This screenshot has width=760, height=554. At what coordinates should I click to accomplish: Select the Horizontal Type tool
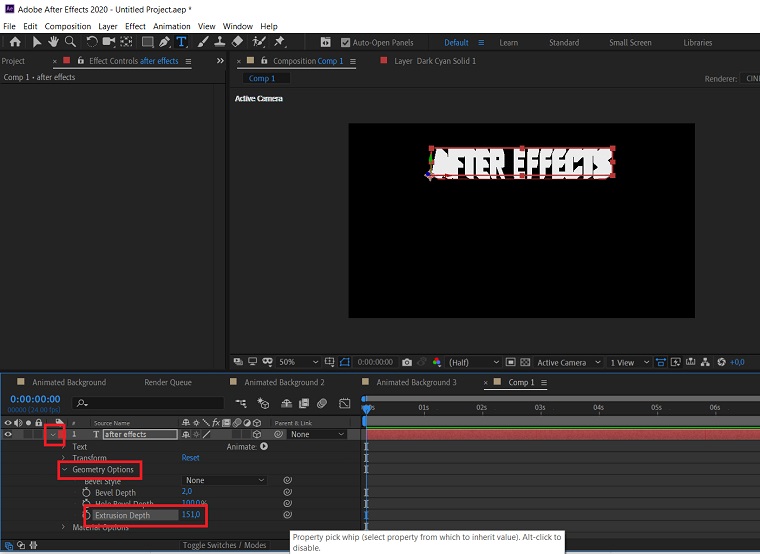tap(181, 42)
